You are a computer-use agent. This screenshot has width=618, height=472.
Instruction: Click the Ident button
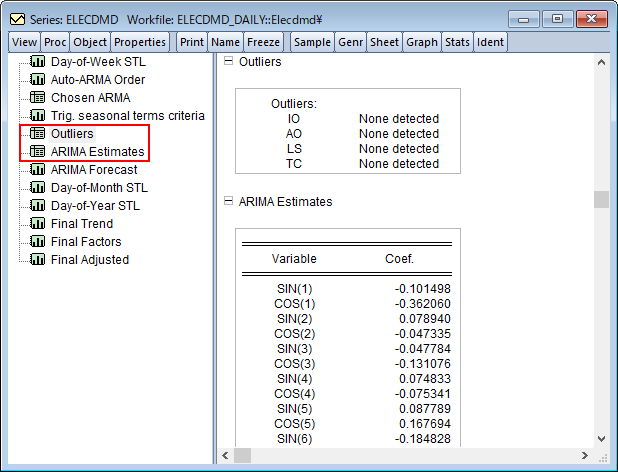click(x=490, y=42)
